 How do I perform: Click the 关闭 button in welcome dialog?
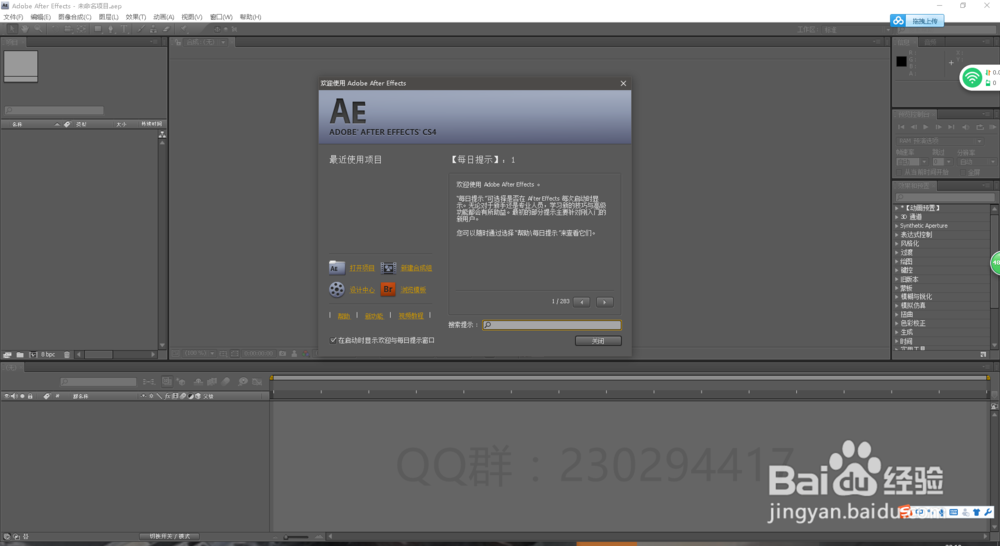coord(598,341)
